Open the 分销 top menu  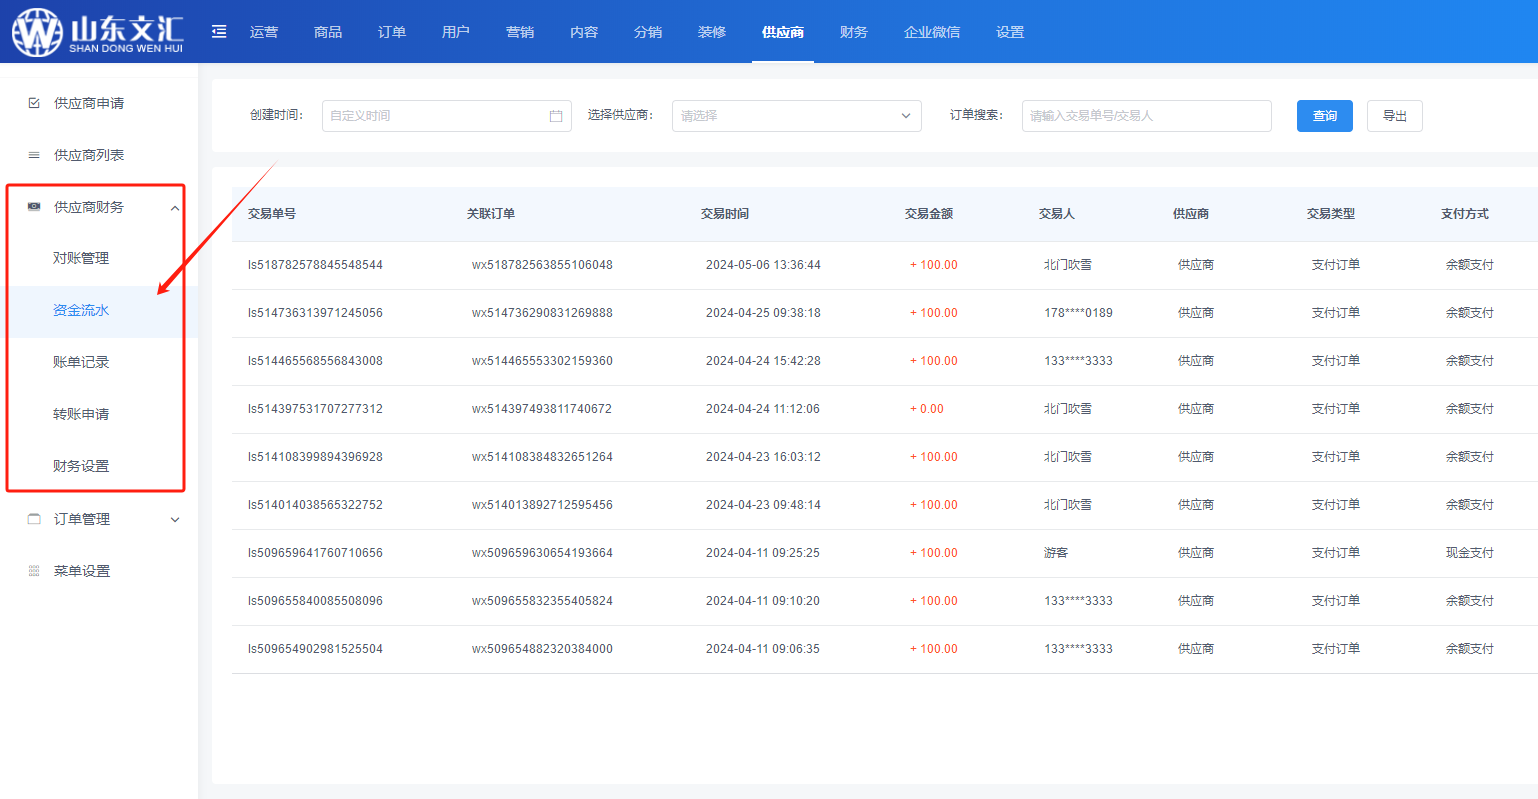point(648,32)
